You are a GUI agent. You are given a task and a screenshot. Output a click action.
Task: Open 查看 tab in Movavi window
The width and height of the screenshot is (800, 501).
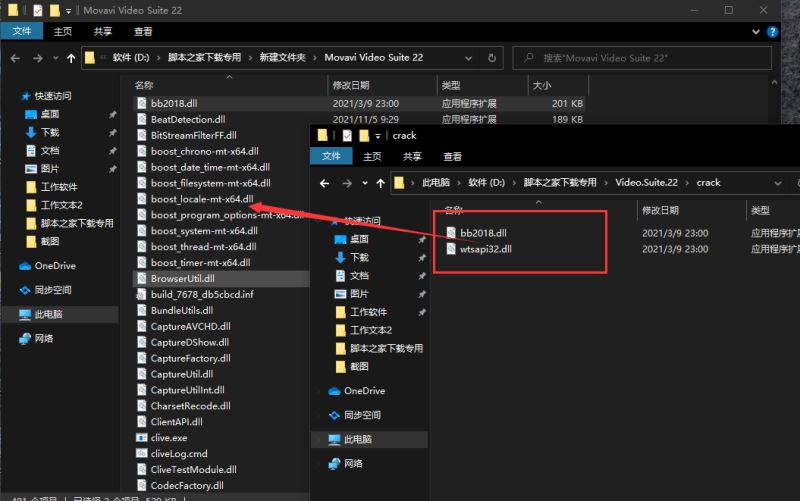[143, 32]
